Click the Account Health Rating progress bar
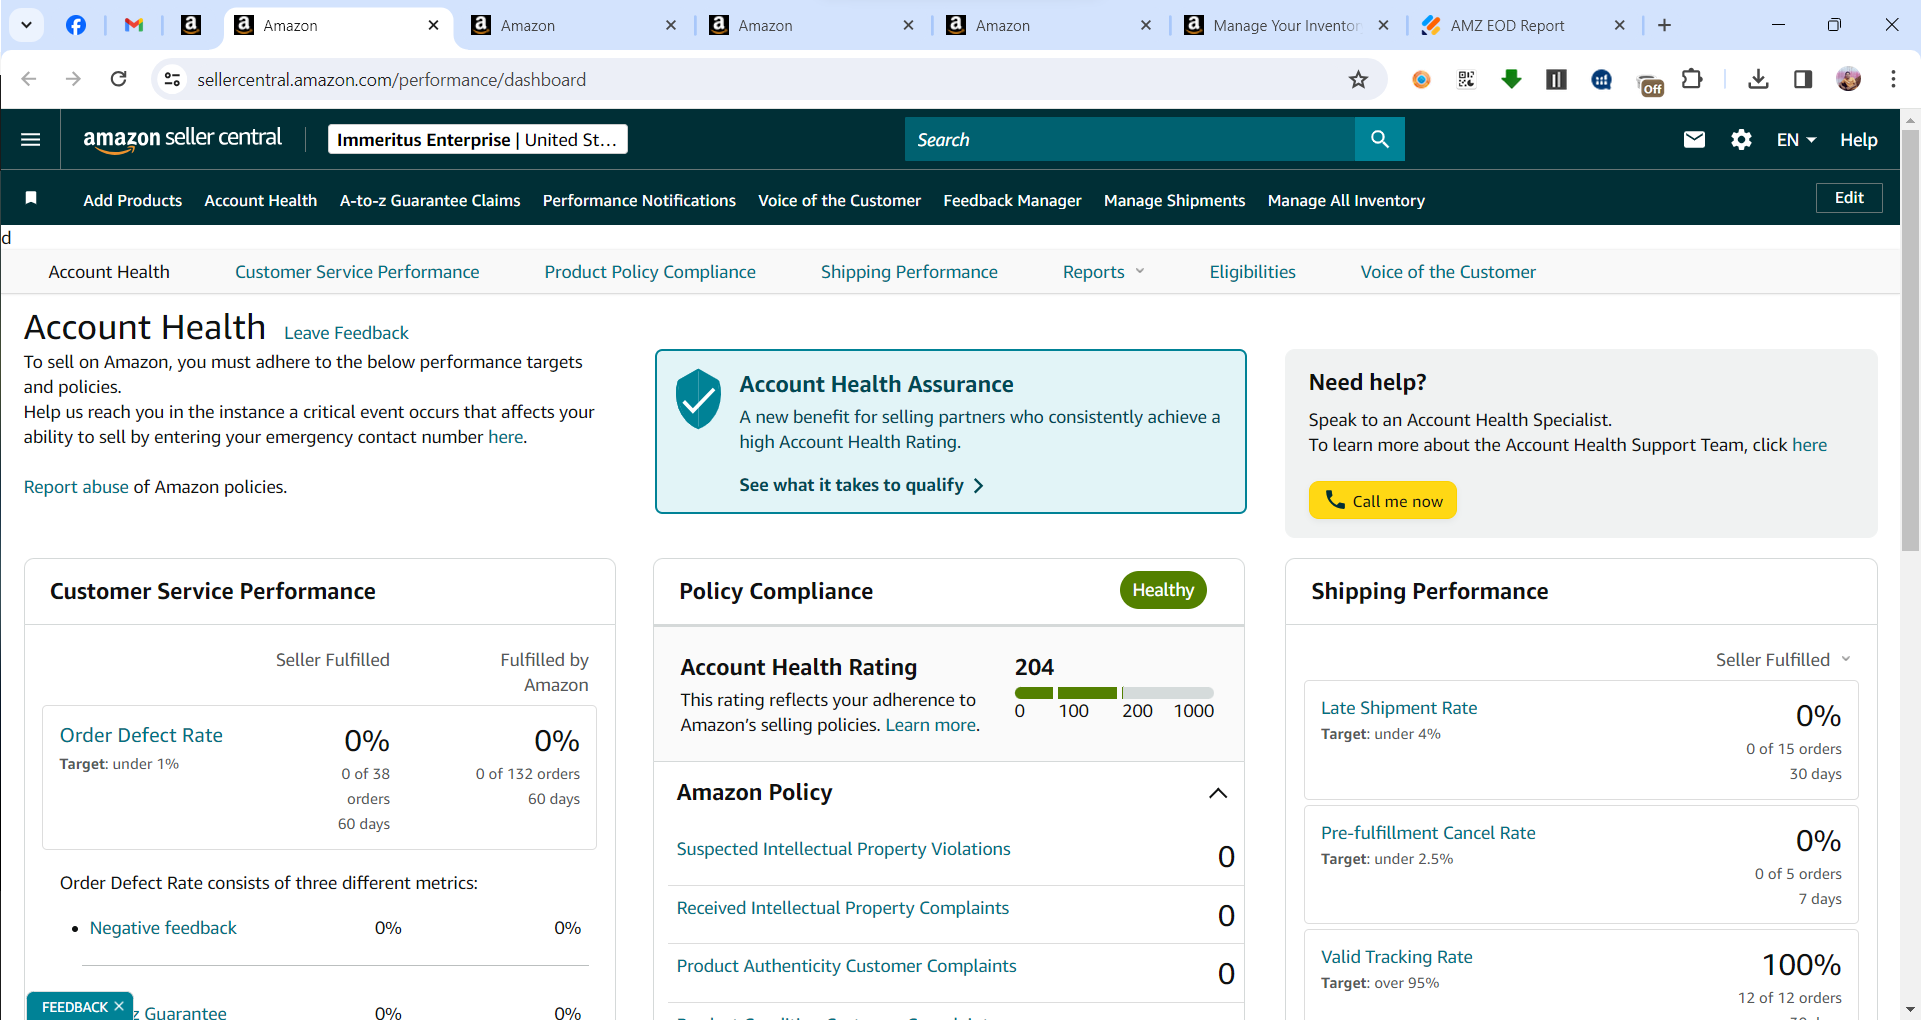This screenshot has height=1020, width=1921. [x=1114, y=692]
